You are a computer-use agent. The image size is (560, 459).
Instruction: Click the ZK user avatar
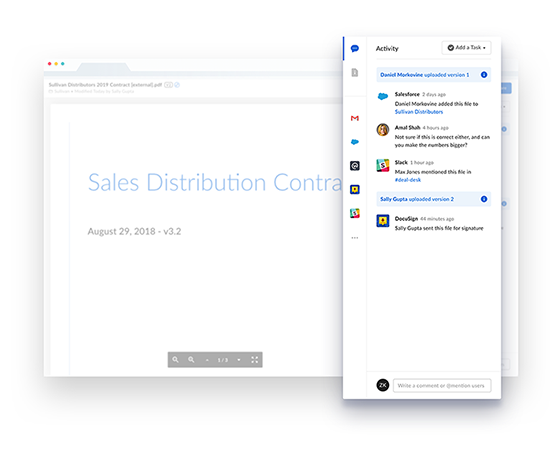pos(383,385)
